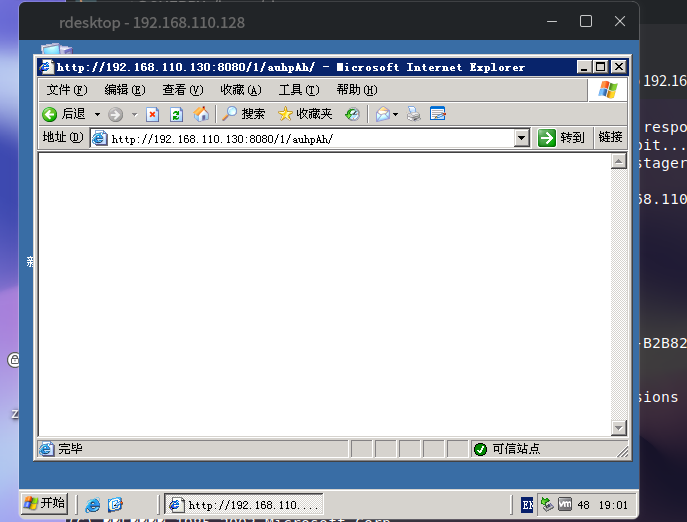Click the Print icon in toolbar
Screen dimensions: 687x522
413,114
